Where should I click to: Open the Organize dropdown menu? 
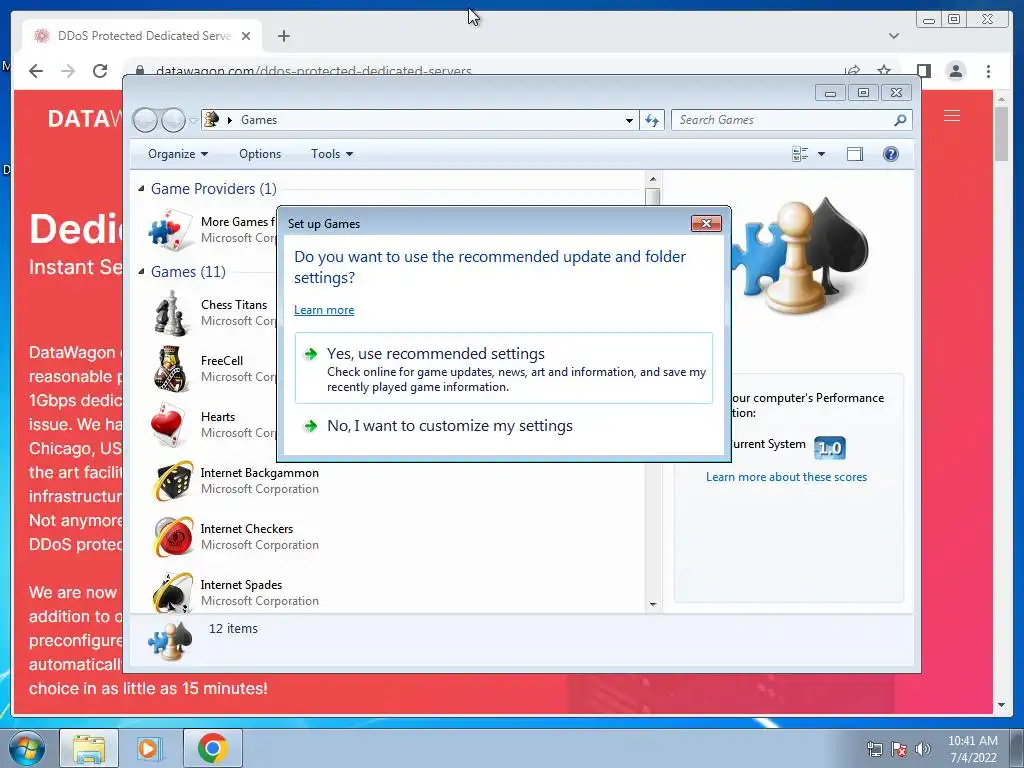point(178,154)
